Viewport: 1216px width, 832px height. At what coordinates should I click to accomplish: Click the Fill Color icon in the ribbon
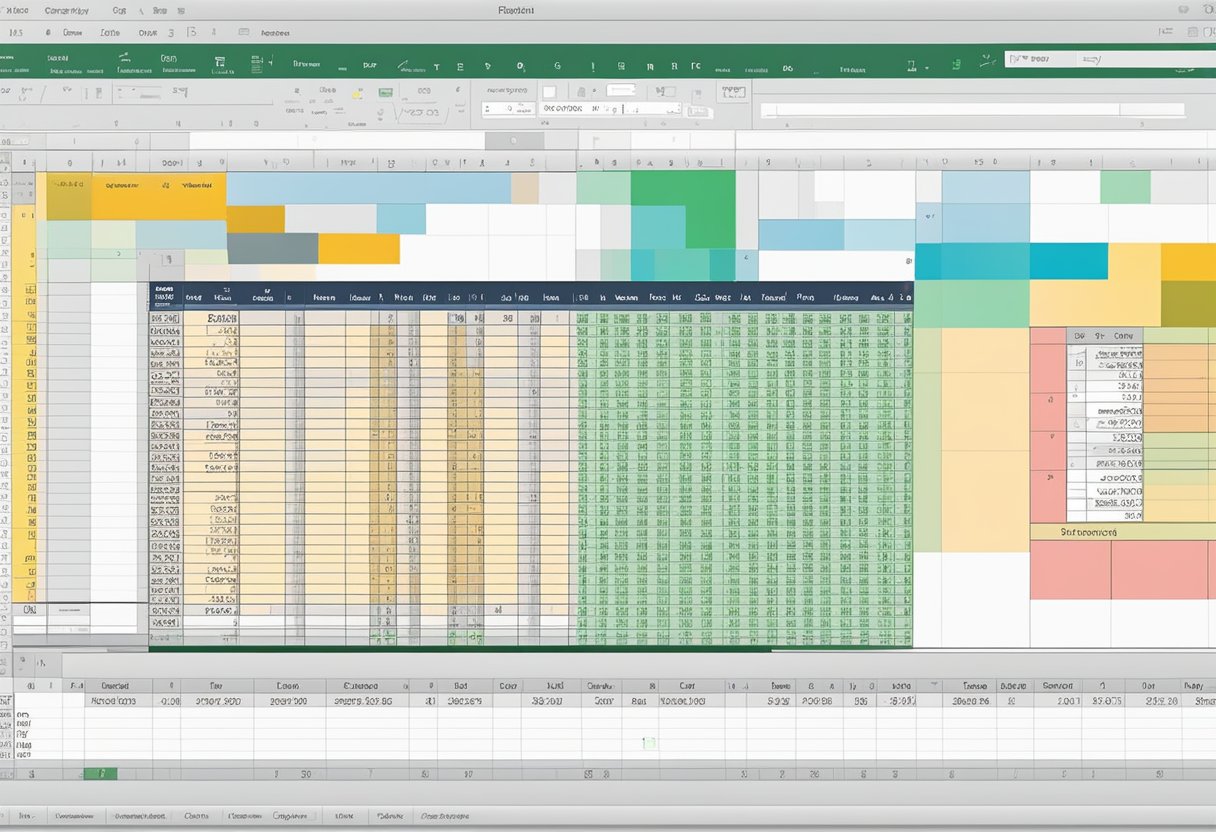357,93
